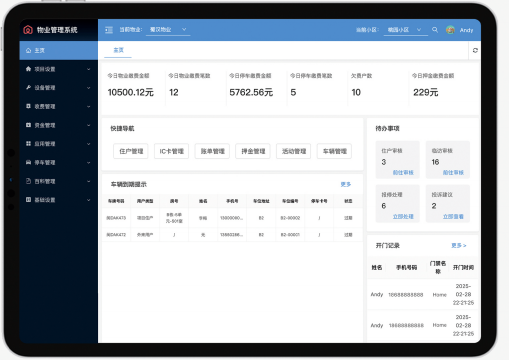Click the 10500.12元 amount
This screenshot has height=360, width=509.
pyautogui.click(x=131, y=92)
